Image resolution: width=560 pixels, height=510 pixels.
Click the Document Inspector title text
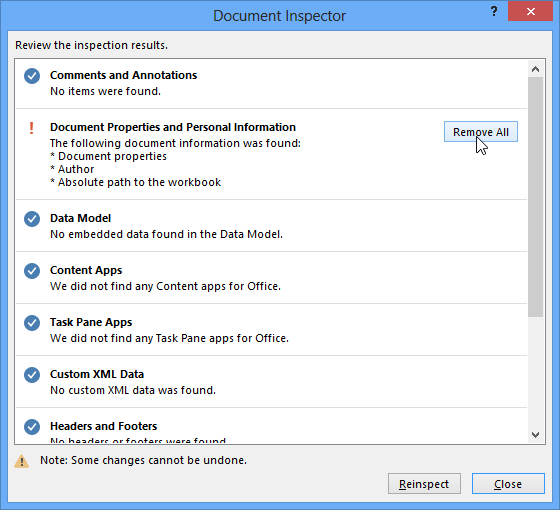tap(280, 16)
